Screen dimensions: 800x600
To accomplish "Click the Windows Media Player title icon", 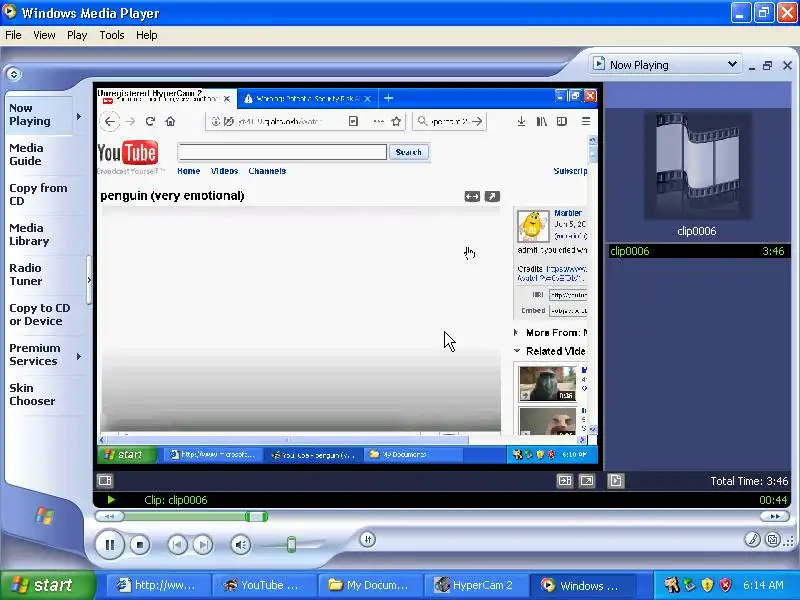I will click(x=9, y=11).
